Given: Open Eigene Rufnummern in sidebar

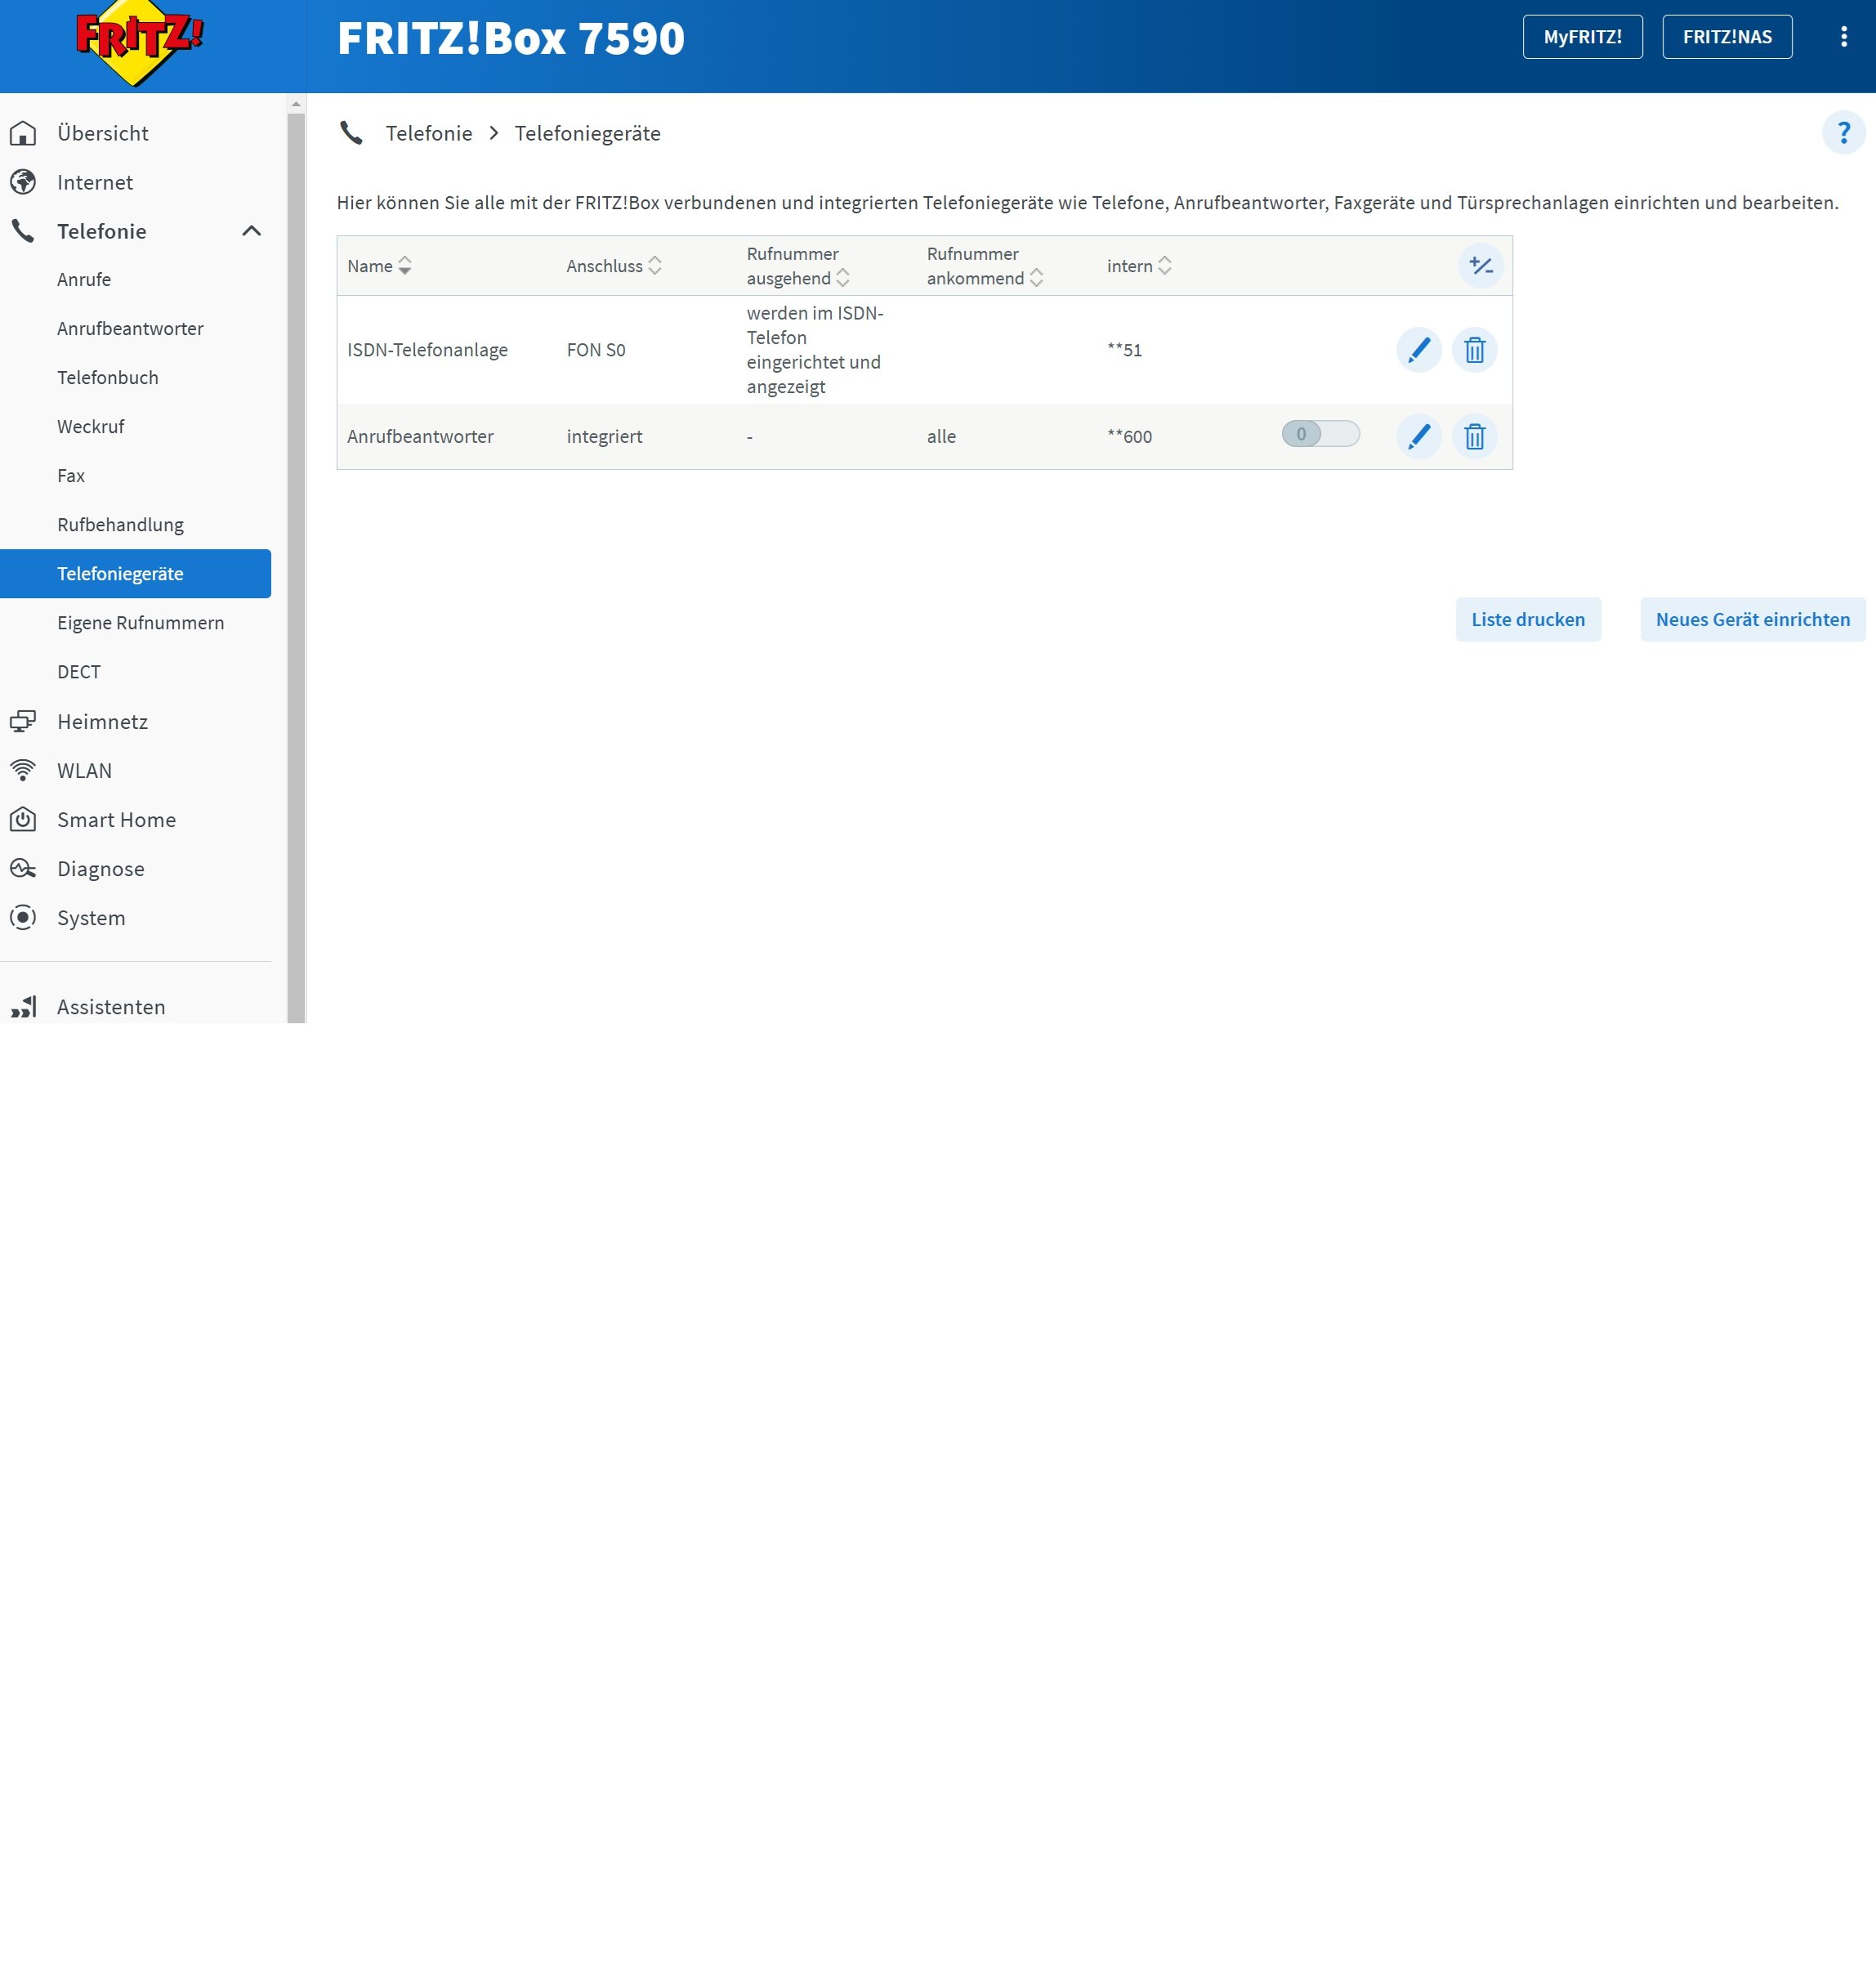Looking at the screenshot, I should click(x=140, y=623).
